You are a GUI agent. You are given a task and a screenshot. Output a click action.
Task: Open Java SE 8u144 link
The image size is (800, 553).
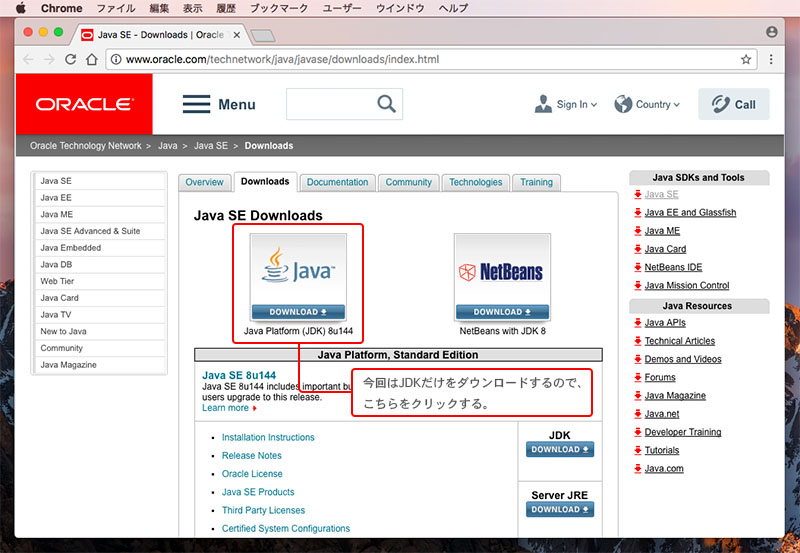click(239, 375)
